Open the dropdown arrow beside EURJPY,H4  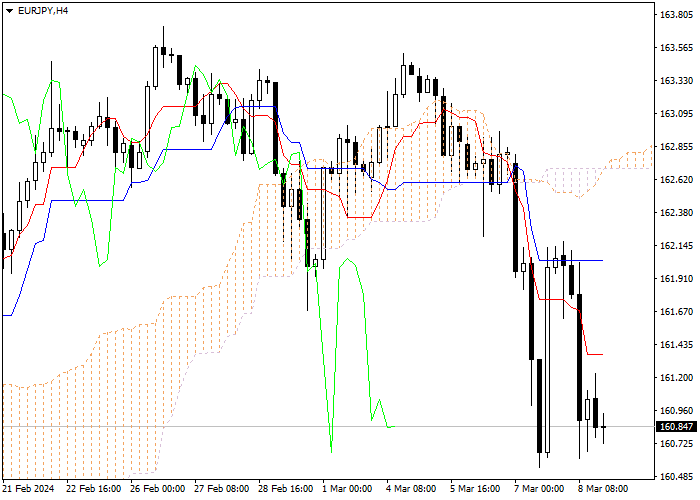pos(9,11)
